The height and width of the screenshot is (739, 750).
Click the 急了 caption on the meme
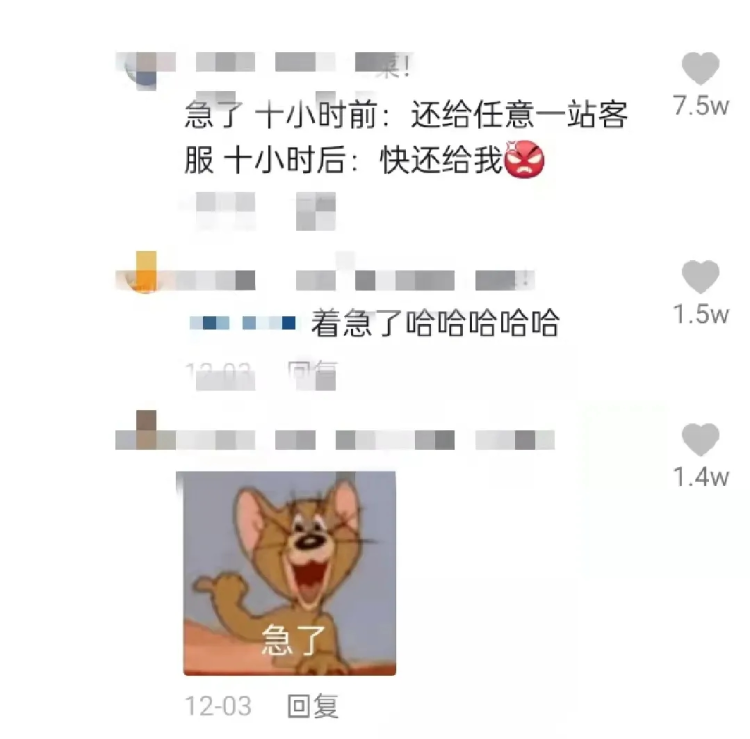[x=293, y=640]
